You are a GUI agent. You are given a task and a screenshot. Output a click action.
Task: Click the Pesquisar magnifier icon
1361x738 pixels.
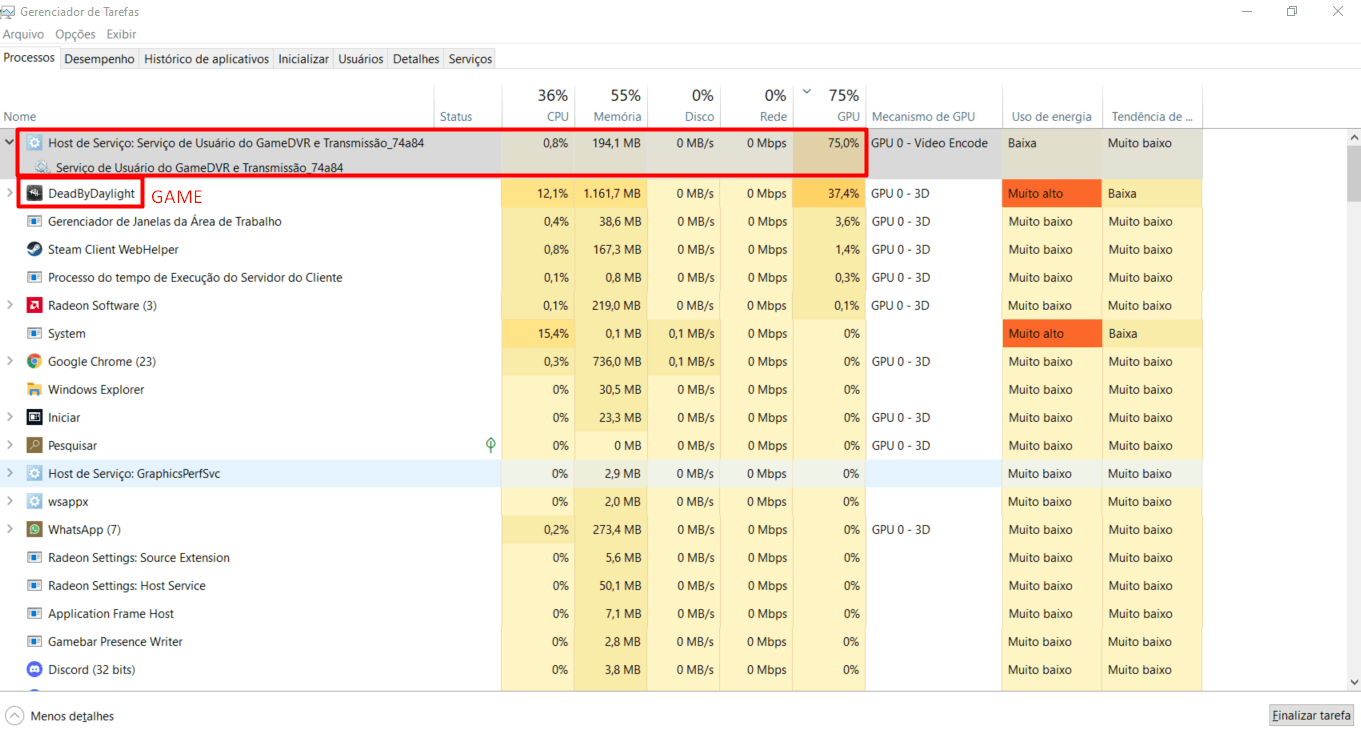34,445
